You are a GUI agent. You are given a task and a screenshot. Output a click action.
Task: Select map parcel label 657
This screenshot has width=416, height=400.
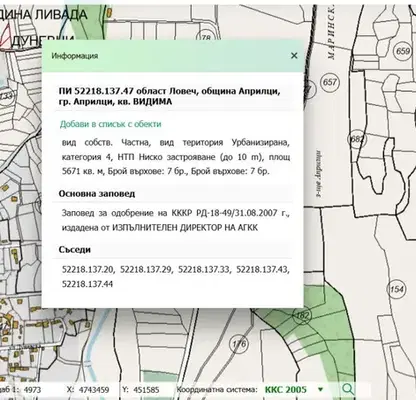(x=330, y=82)
